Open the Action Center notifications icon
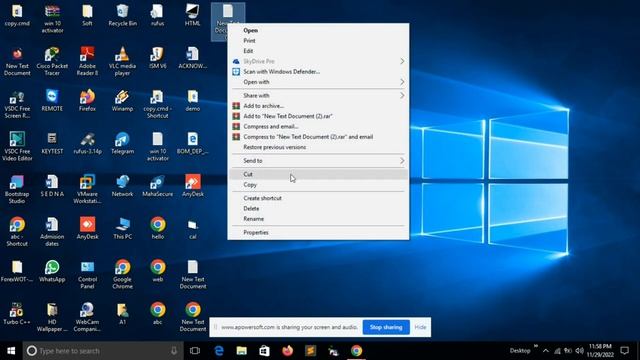The image size is (640, 360). click(624, 351)
